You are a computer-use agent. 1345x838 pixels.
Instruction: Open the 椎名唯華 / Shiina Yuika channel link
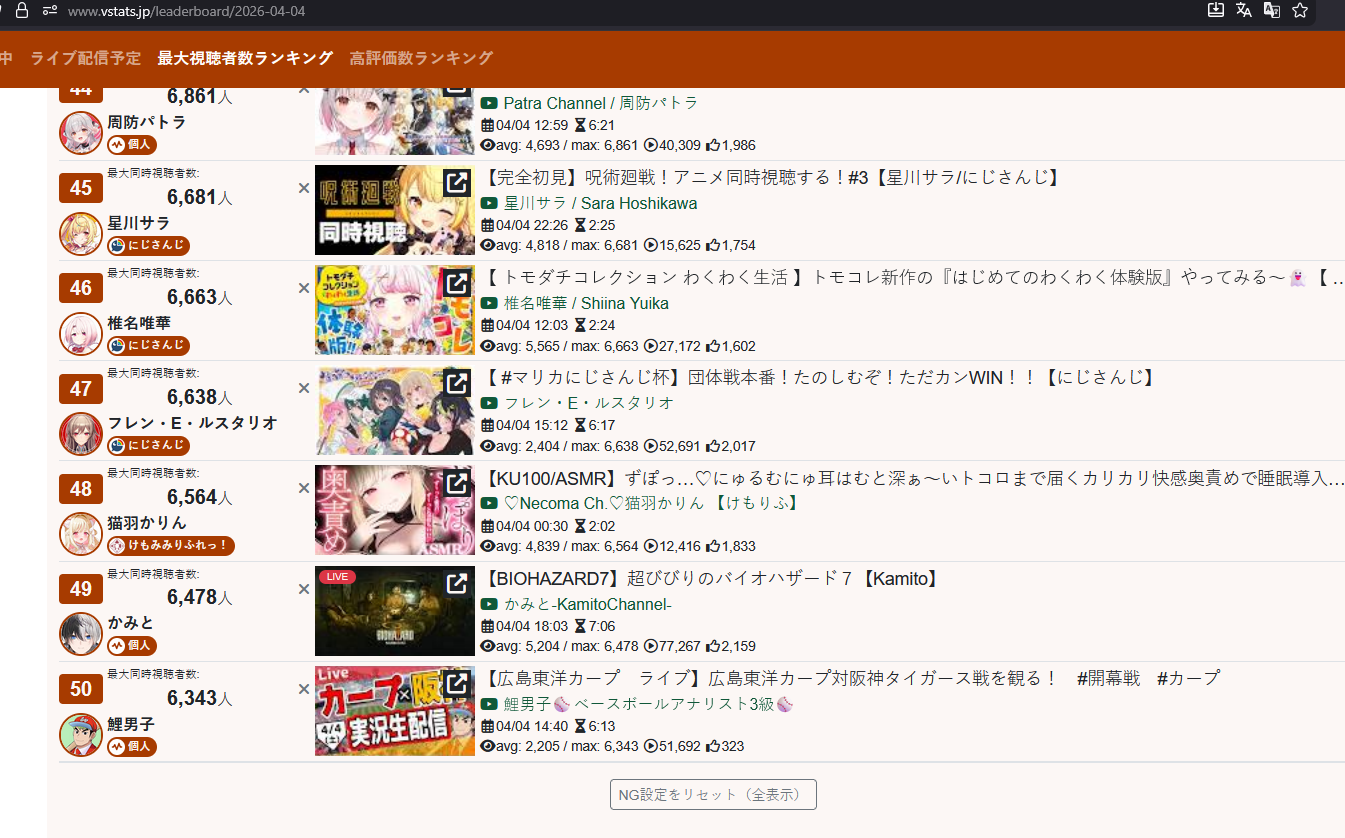coord(586,303)
